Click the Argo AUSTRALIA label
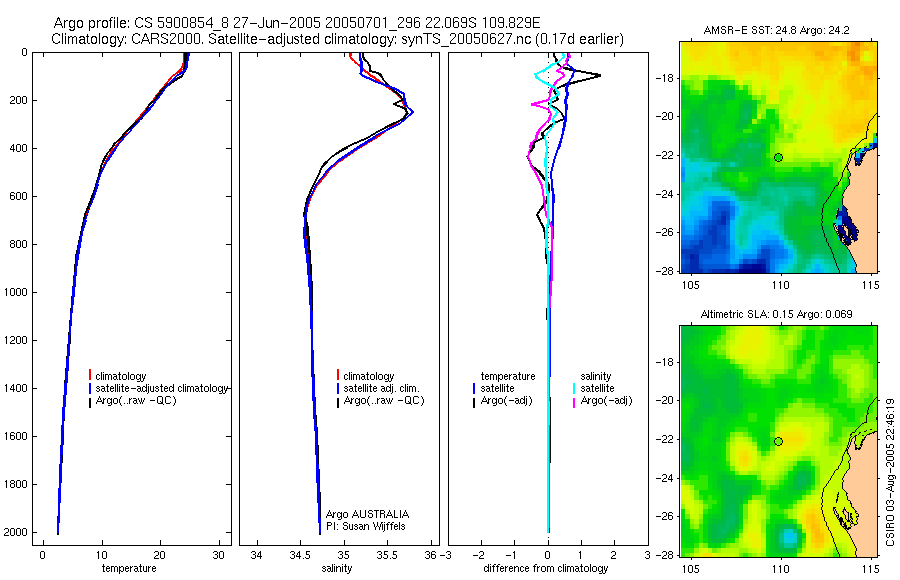This screenshot has width=900, height=580. coord(367,514)
